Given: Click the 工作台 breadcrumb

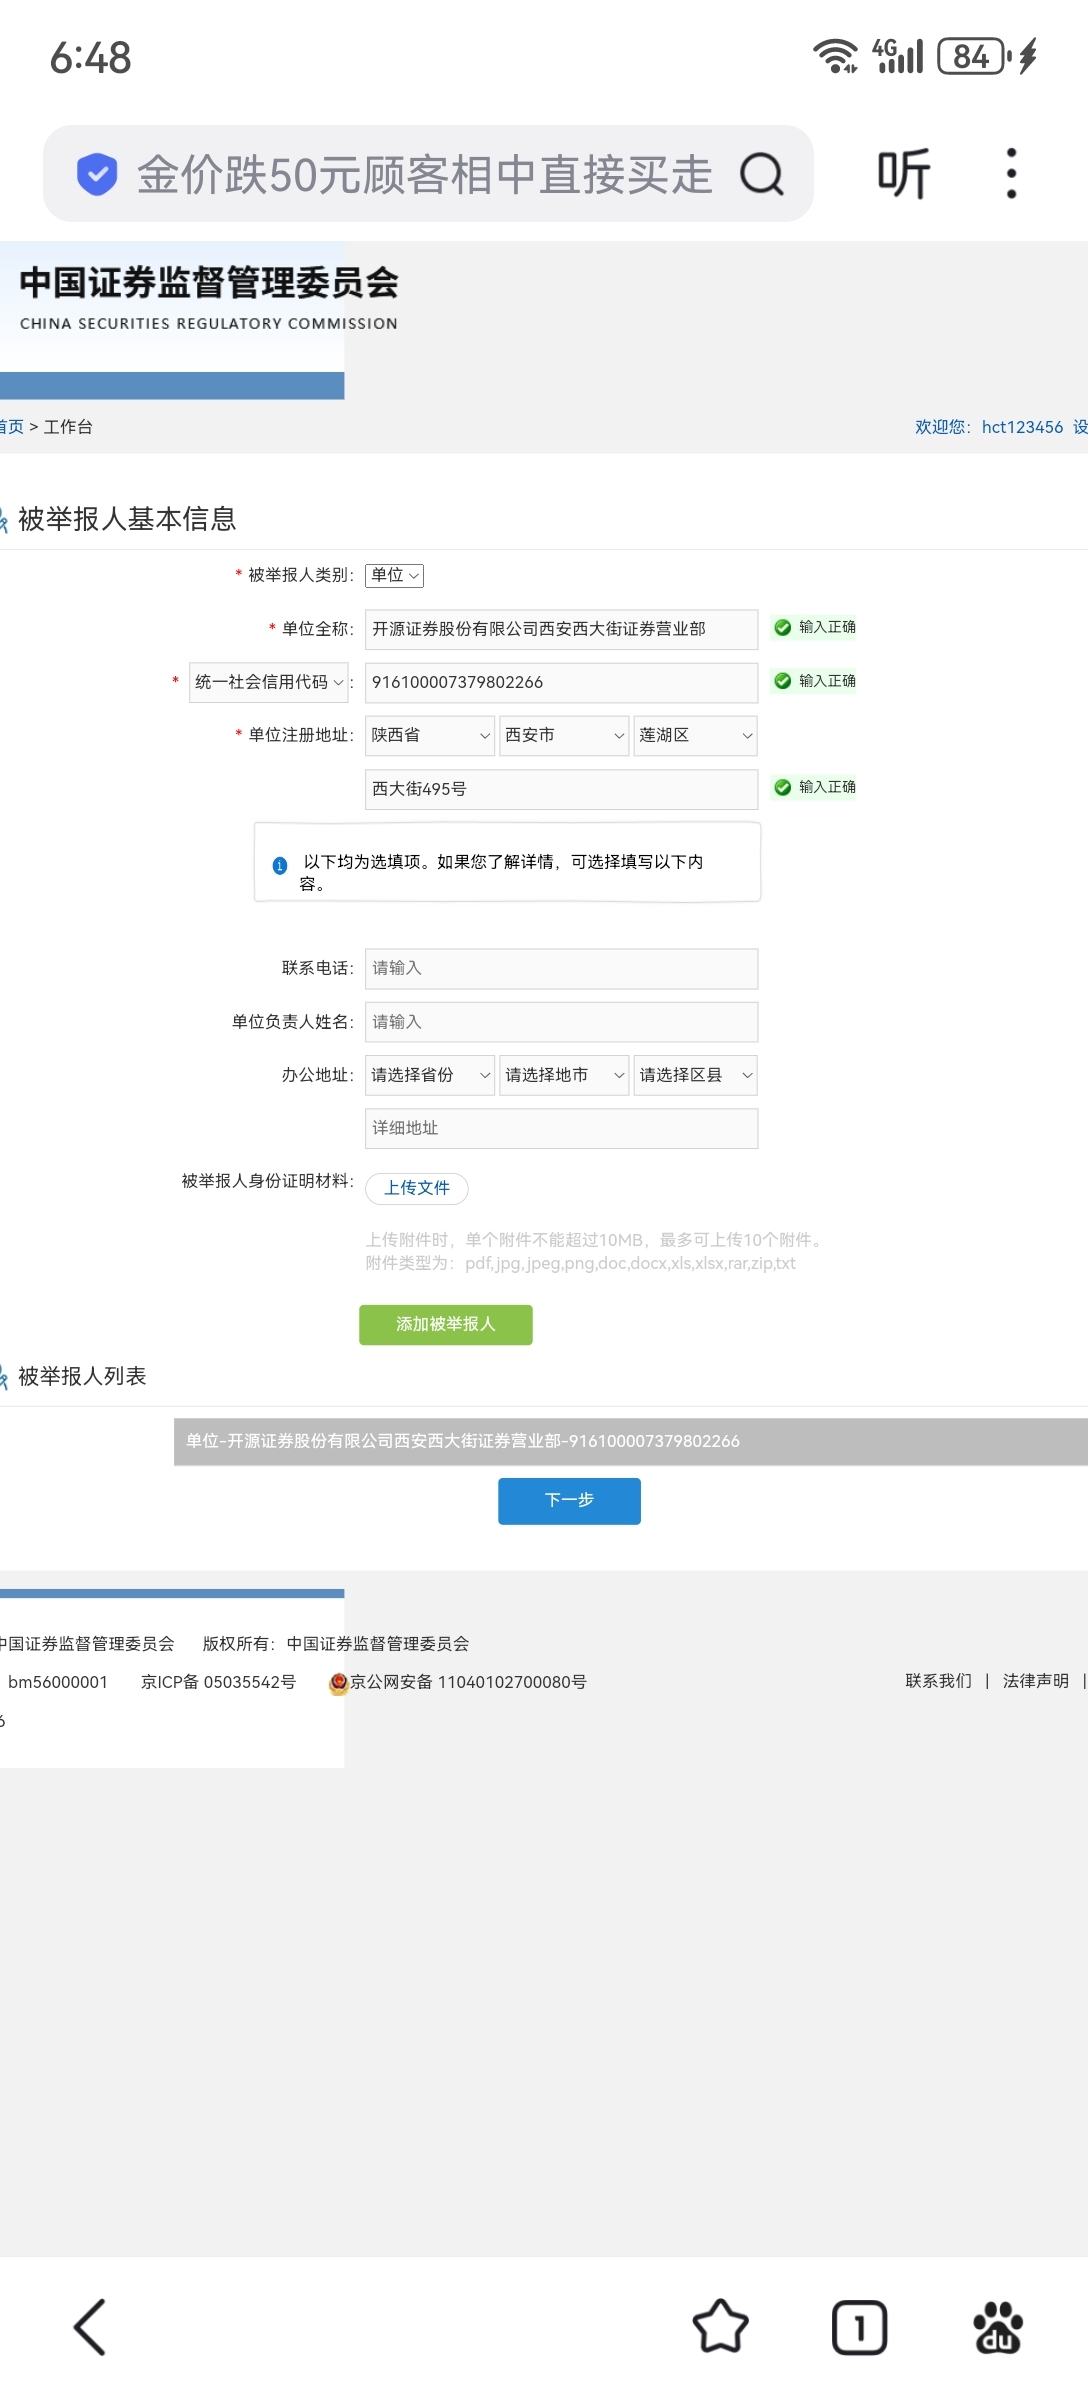Looking at the screenshot, I should click(68, 427).
